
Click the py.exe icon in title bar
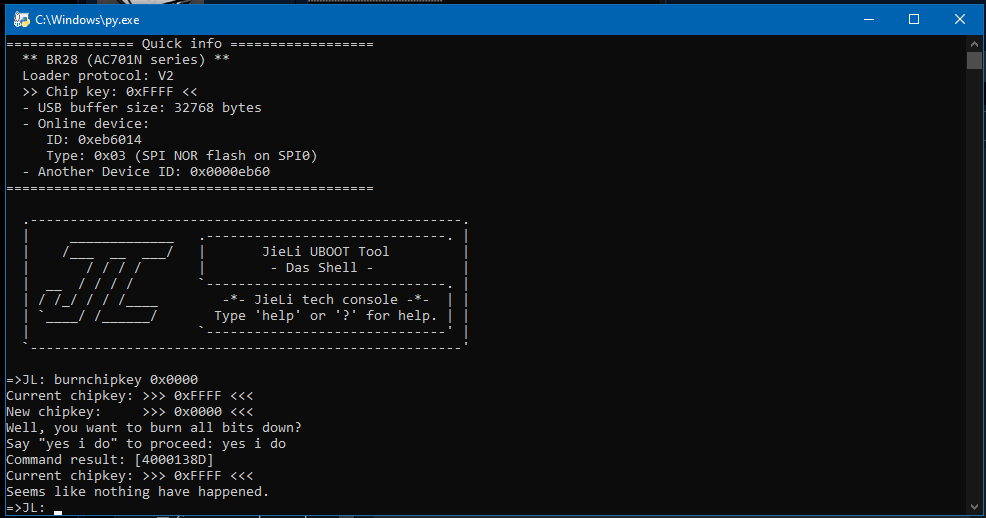[21, 19]
